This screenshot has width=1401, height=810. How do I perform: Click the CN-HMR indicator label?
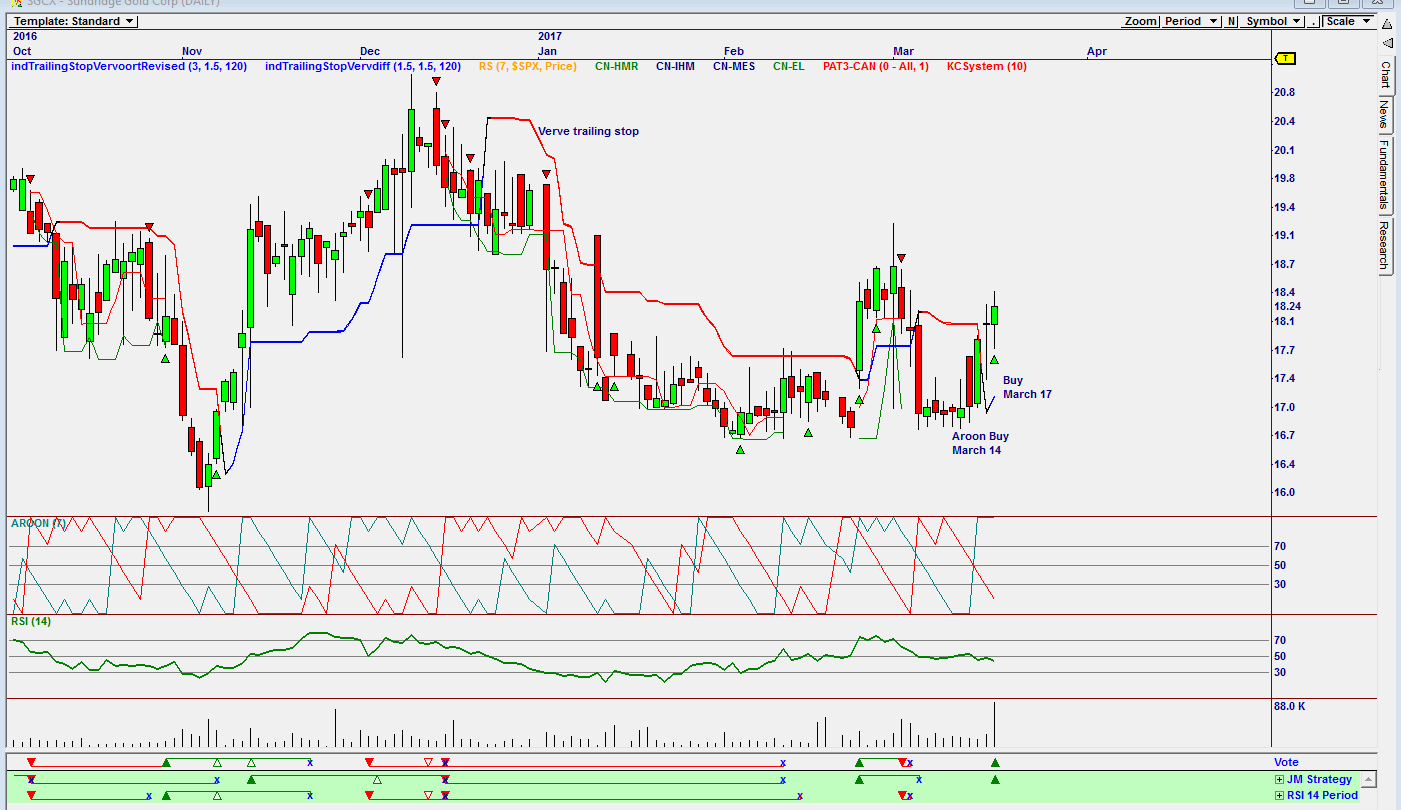click(617, 67)
